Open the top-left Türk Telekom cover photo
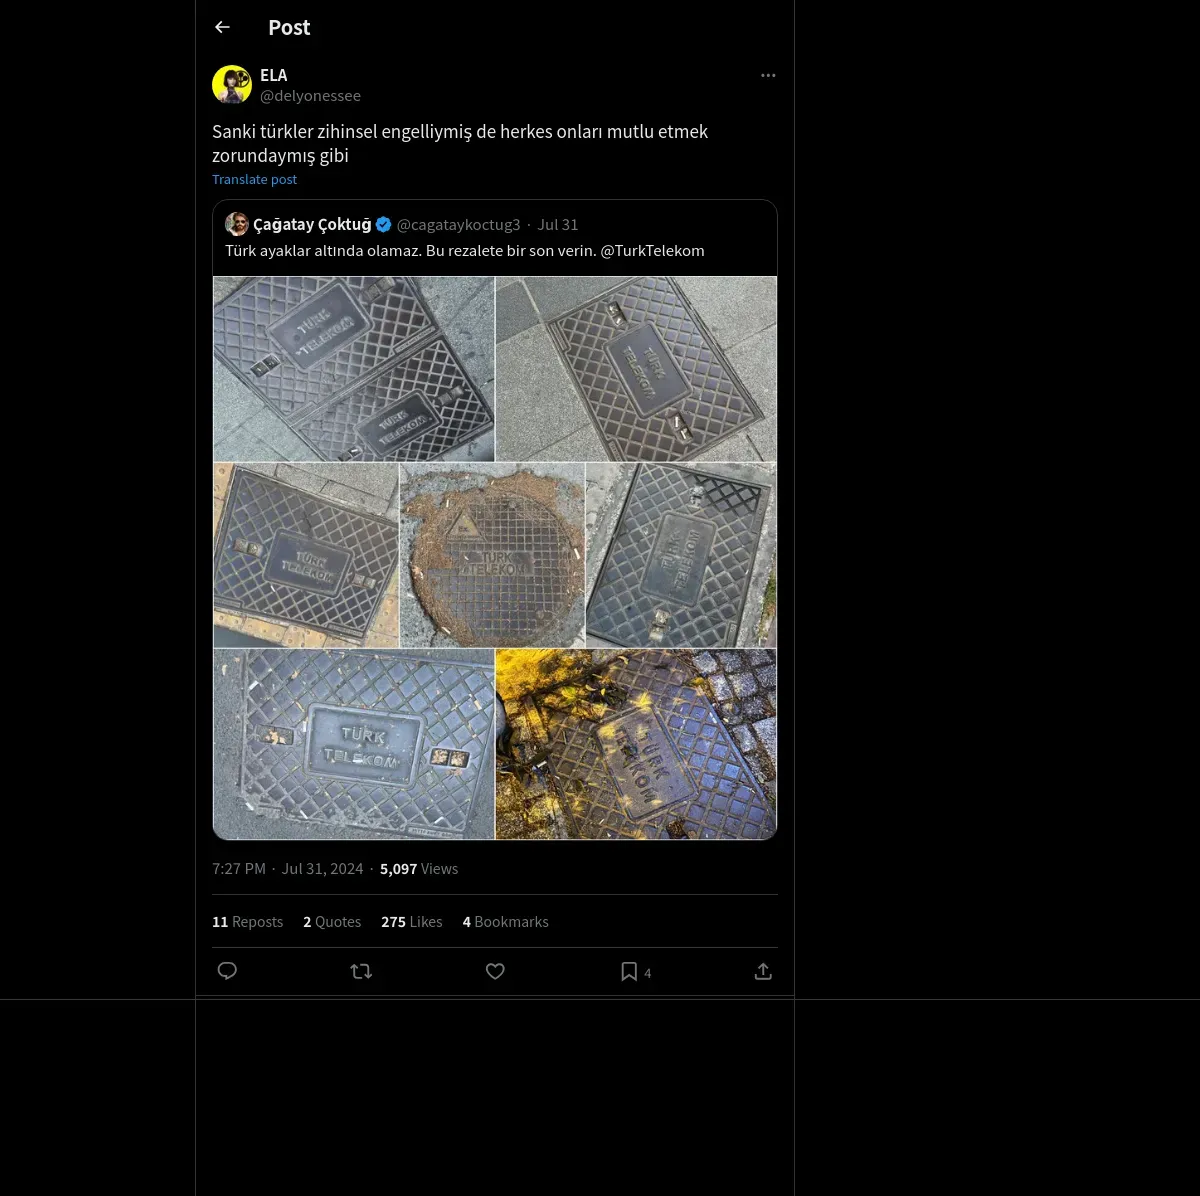 (x=353, y=368)
